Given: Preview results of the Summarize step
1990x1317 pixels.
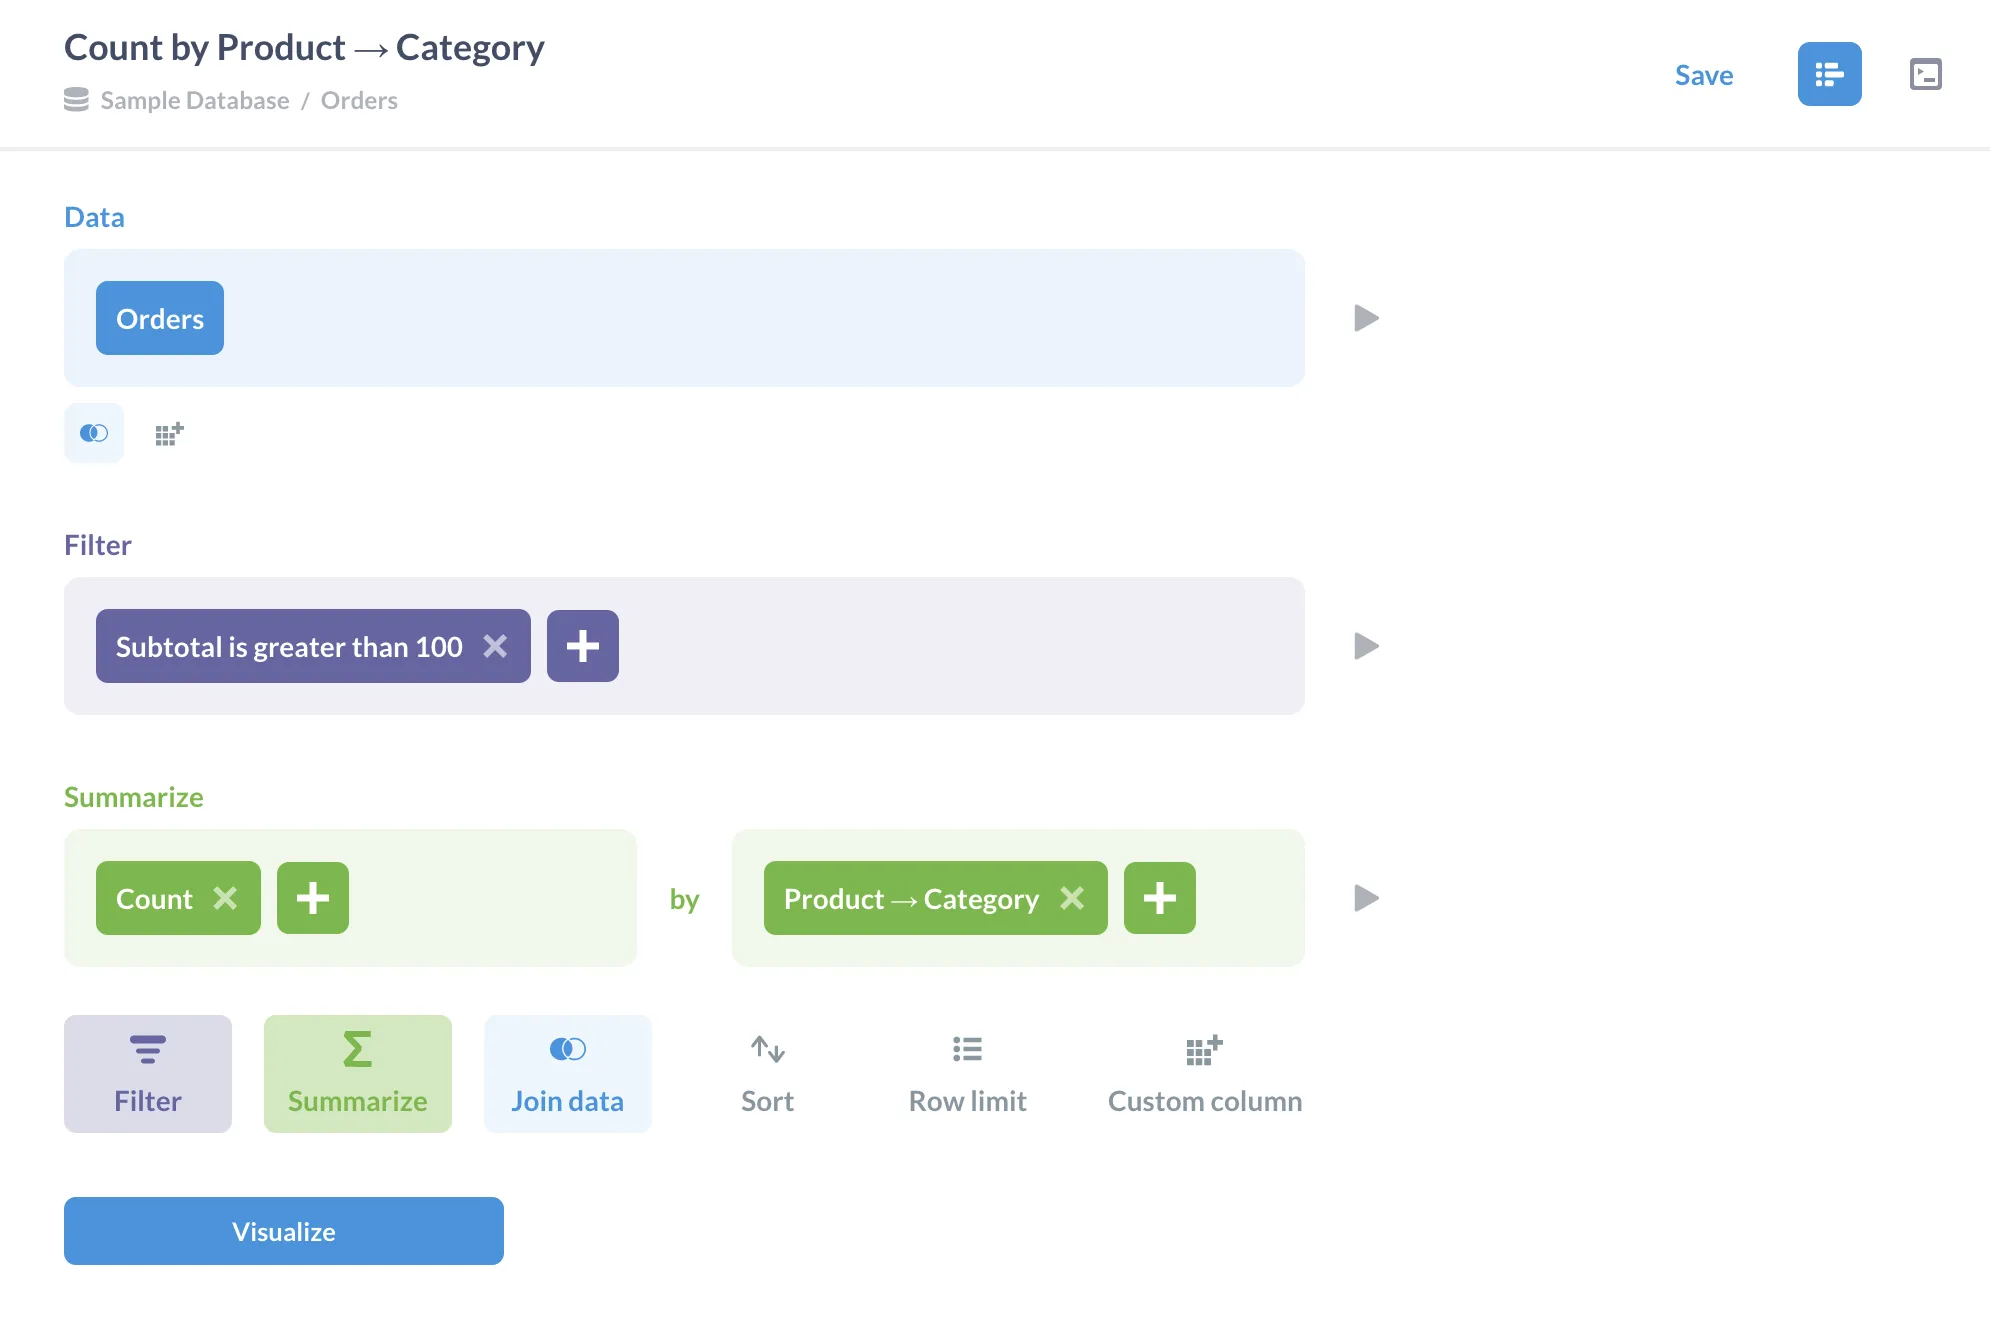Looking at the screenshot, I should coord(1367,898).
